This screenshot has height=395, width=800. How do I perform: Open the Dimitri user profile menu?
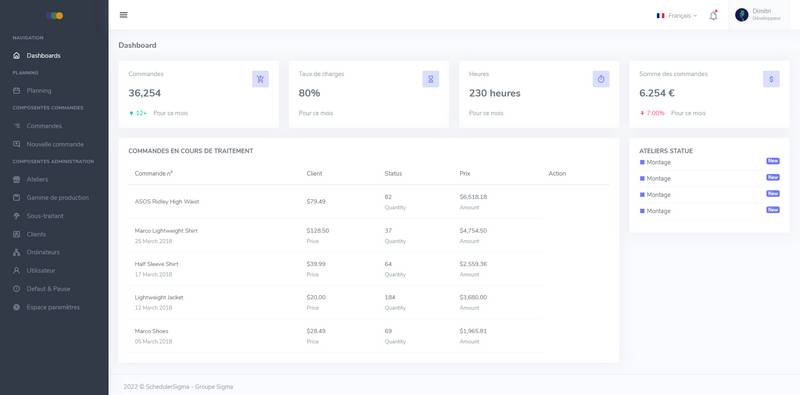[x=758, y=15]
